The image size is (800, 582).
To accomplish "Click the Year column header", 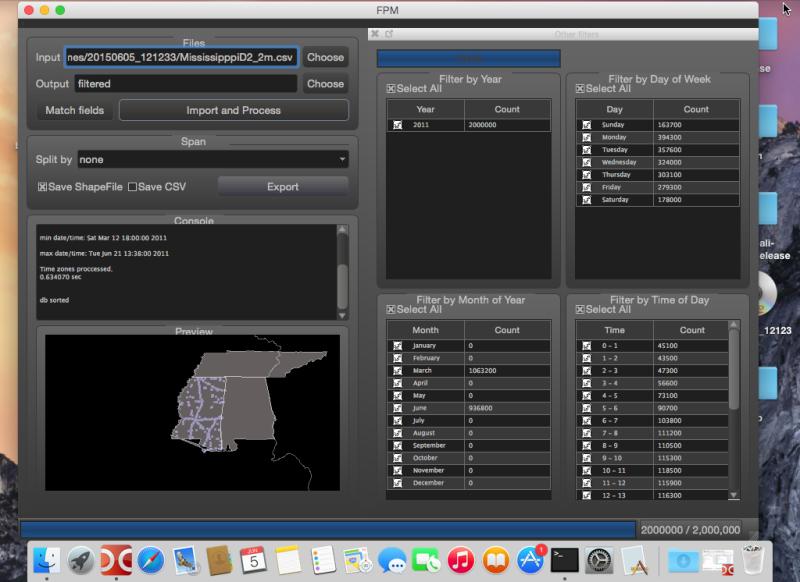I will click(x=426, y=109).
